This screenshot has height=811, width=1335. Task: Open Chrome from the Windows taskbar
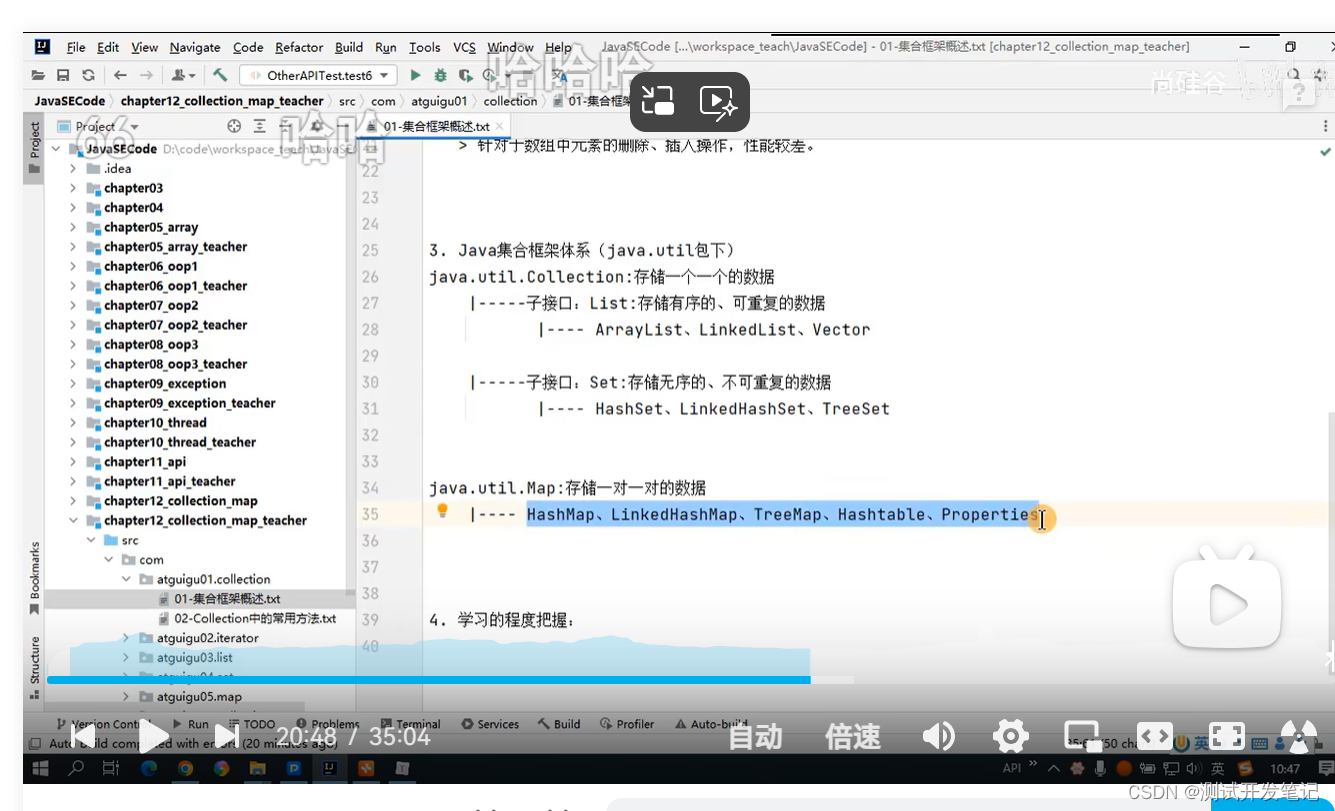pos(185,769)
